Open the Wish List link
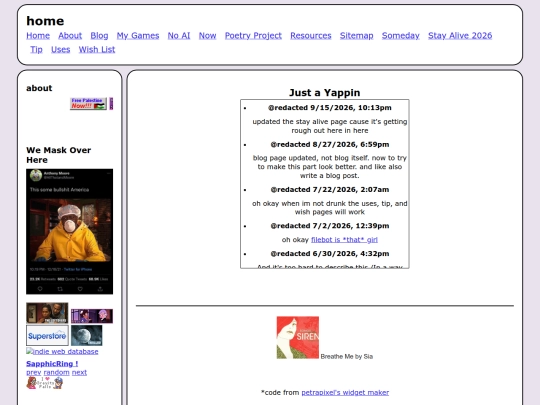 [x=97, y=50]
